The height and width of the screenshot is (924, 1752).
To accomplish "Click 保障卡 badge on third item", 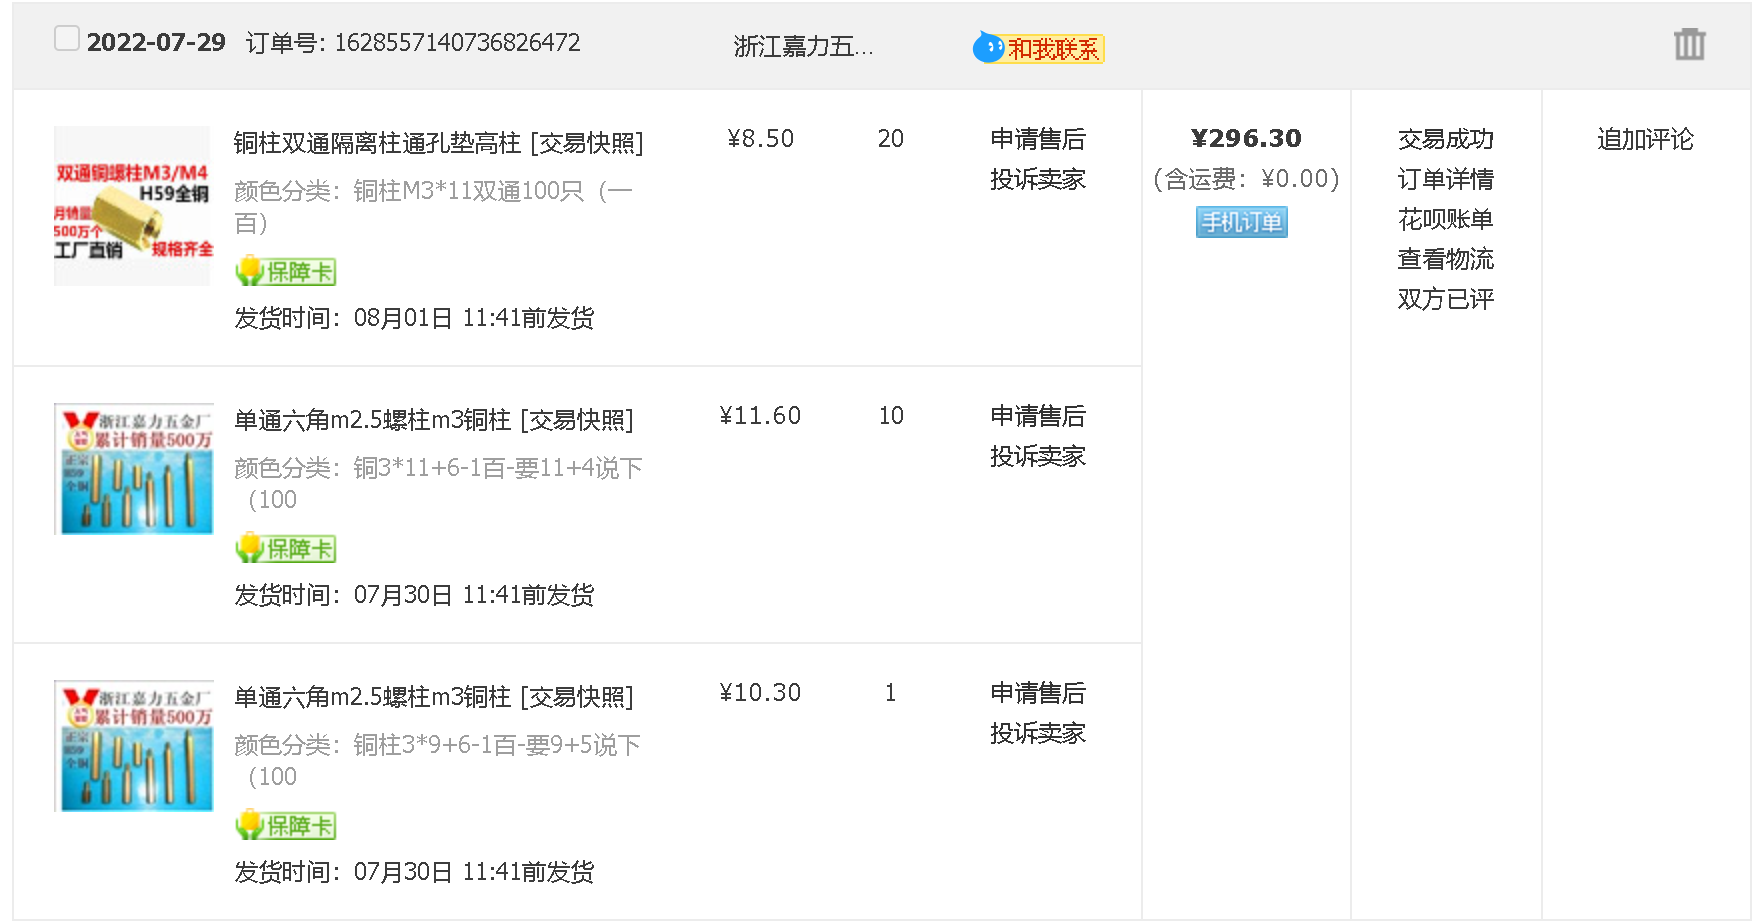I will (286, 825).
